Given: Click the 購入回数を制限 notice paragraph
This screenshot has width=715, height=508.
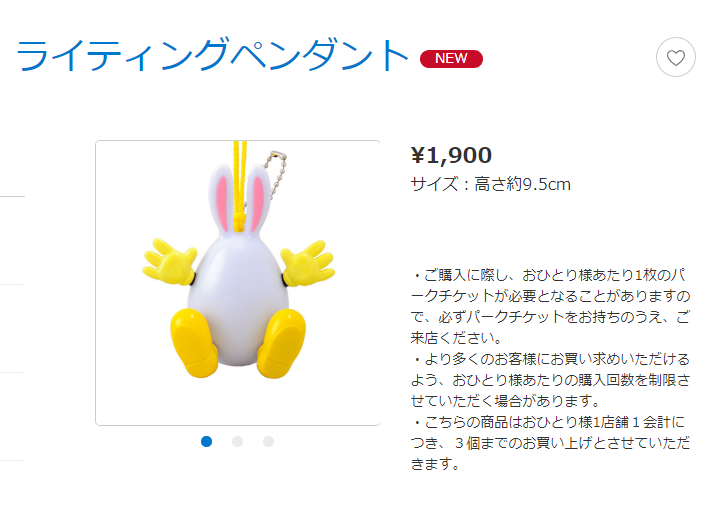Looking at the screenshot, I should (x=550, y=380).
